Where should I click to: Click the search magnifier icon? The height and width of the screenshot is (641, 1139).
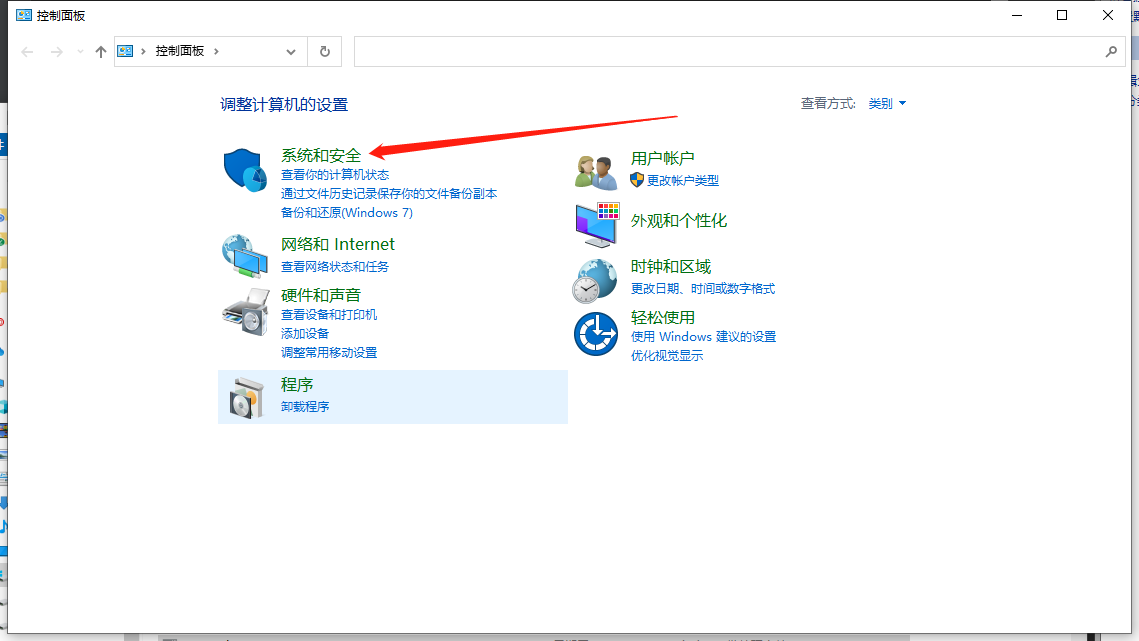(1111, 52)
